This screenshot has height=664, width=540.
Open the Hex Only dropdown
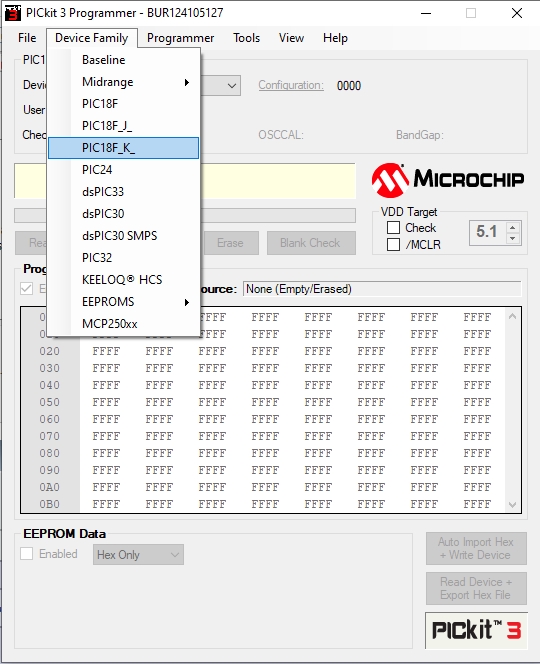[138, 555]
